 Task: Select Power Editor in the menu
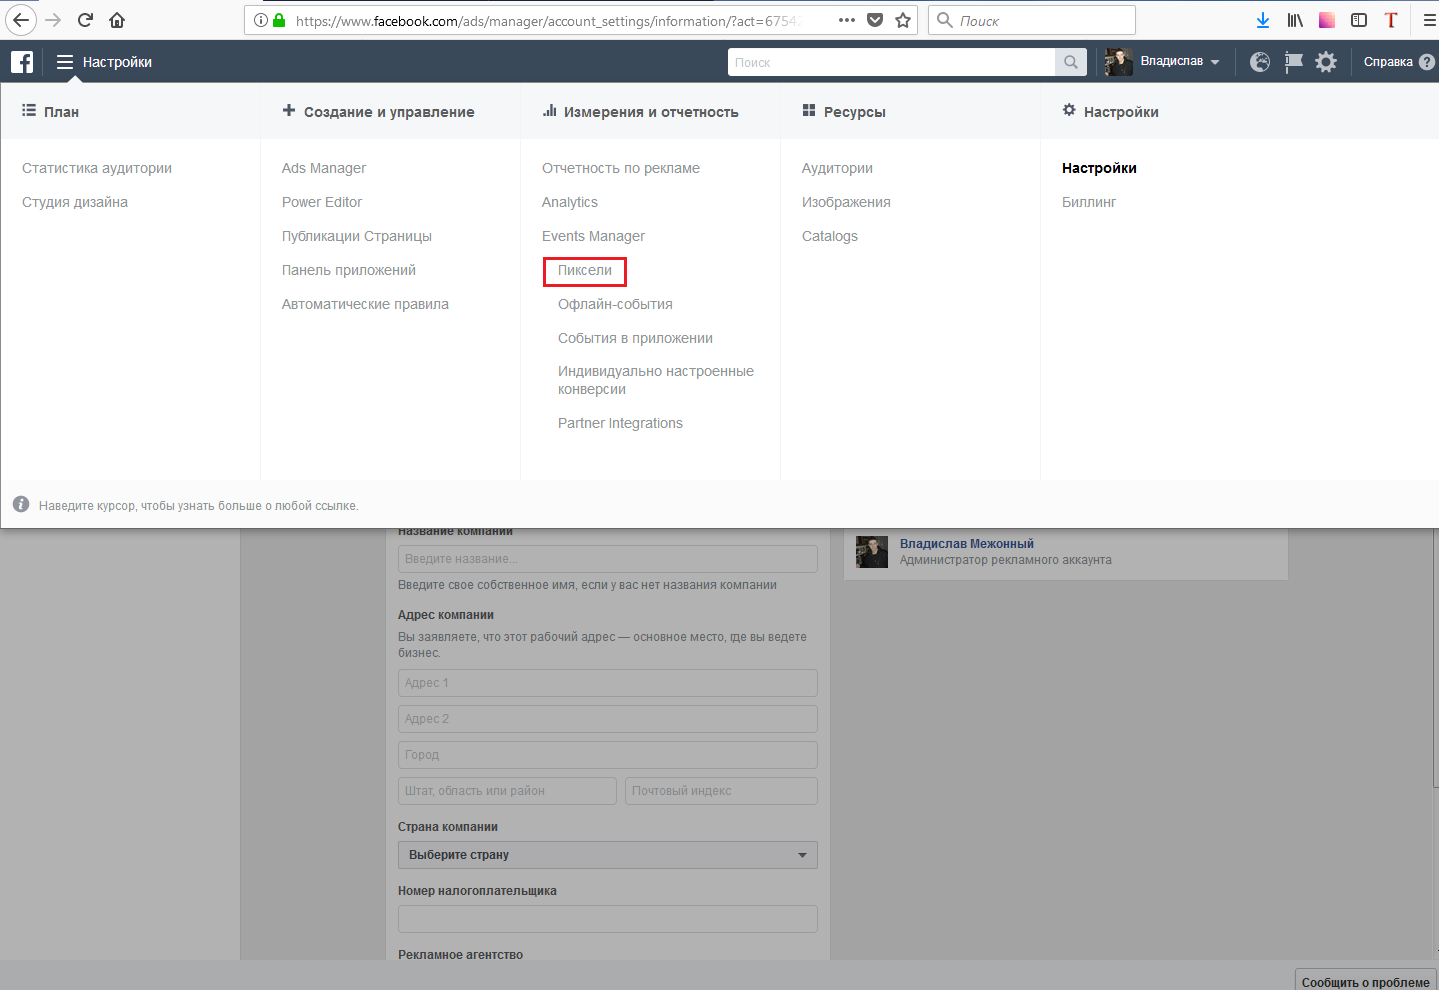322,202
